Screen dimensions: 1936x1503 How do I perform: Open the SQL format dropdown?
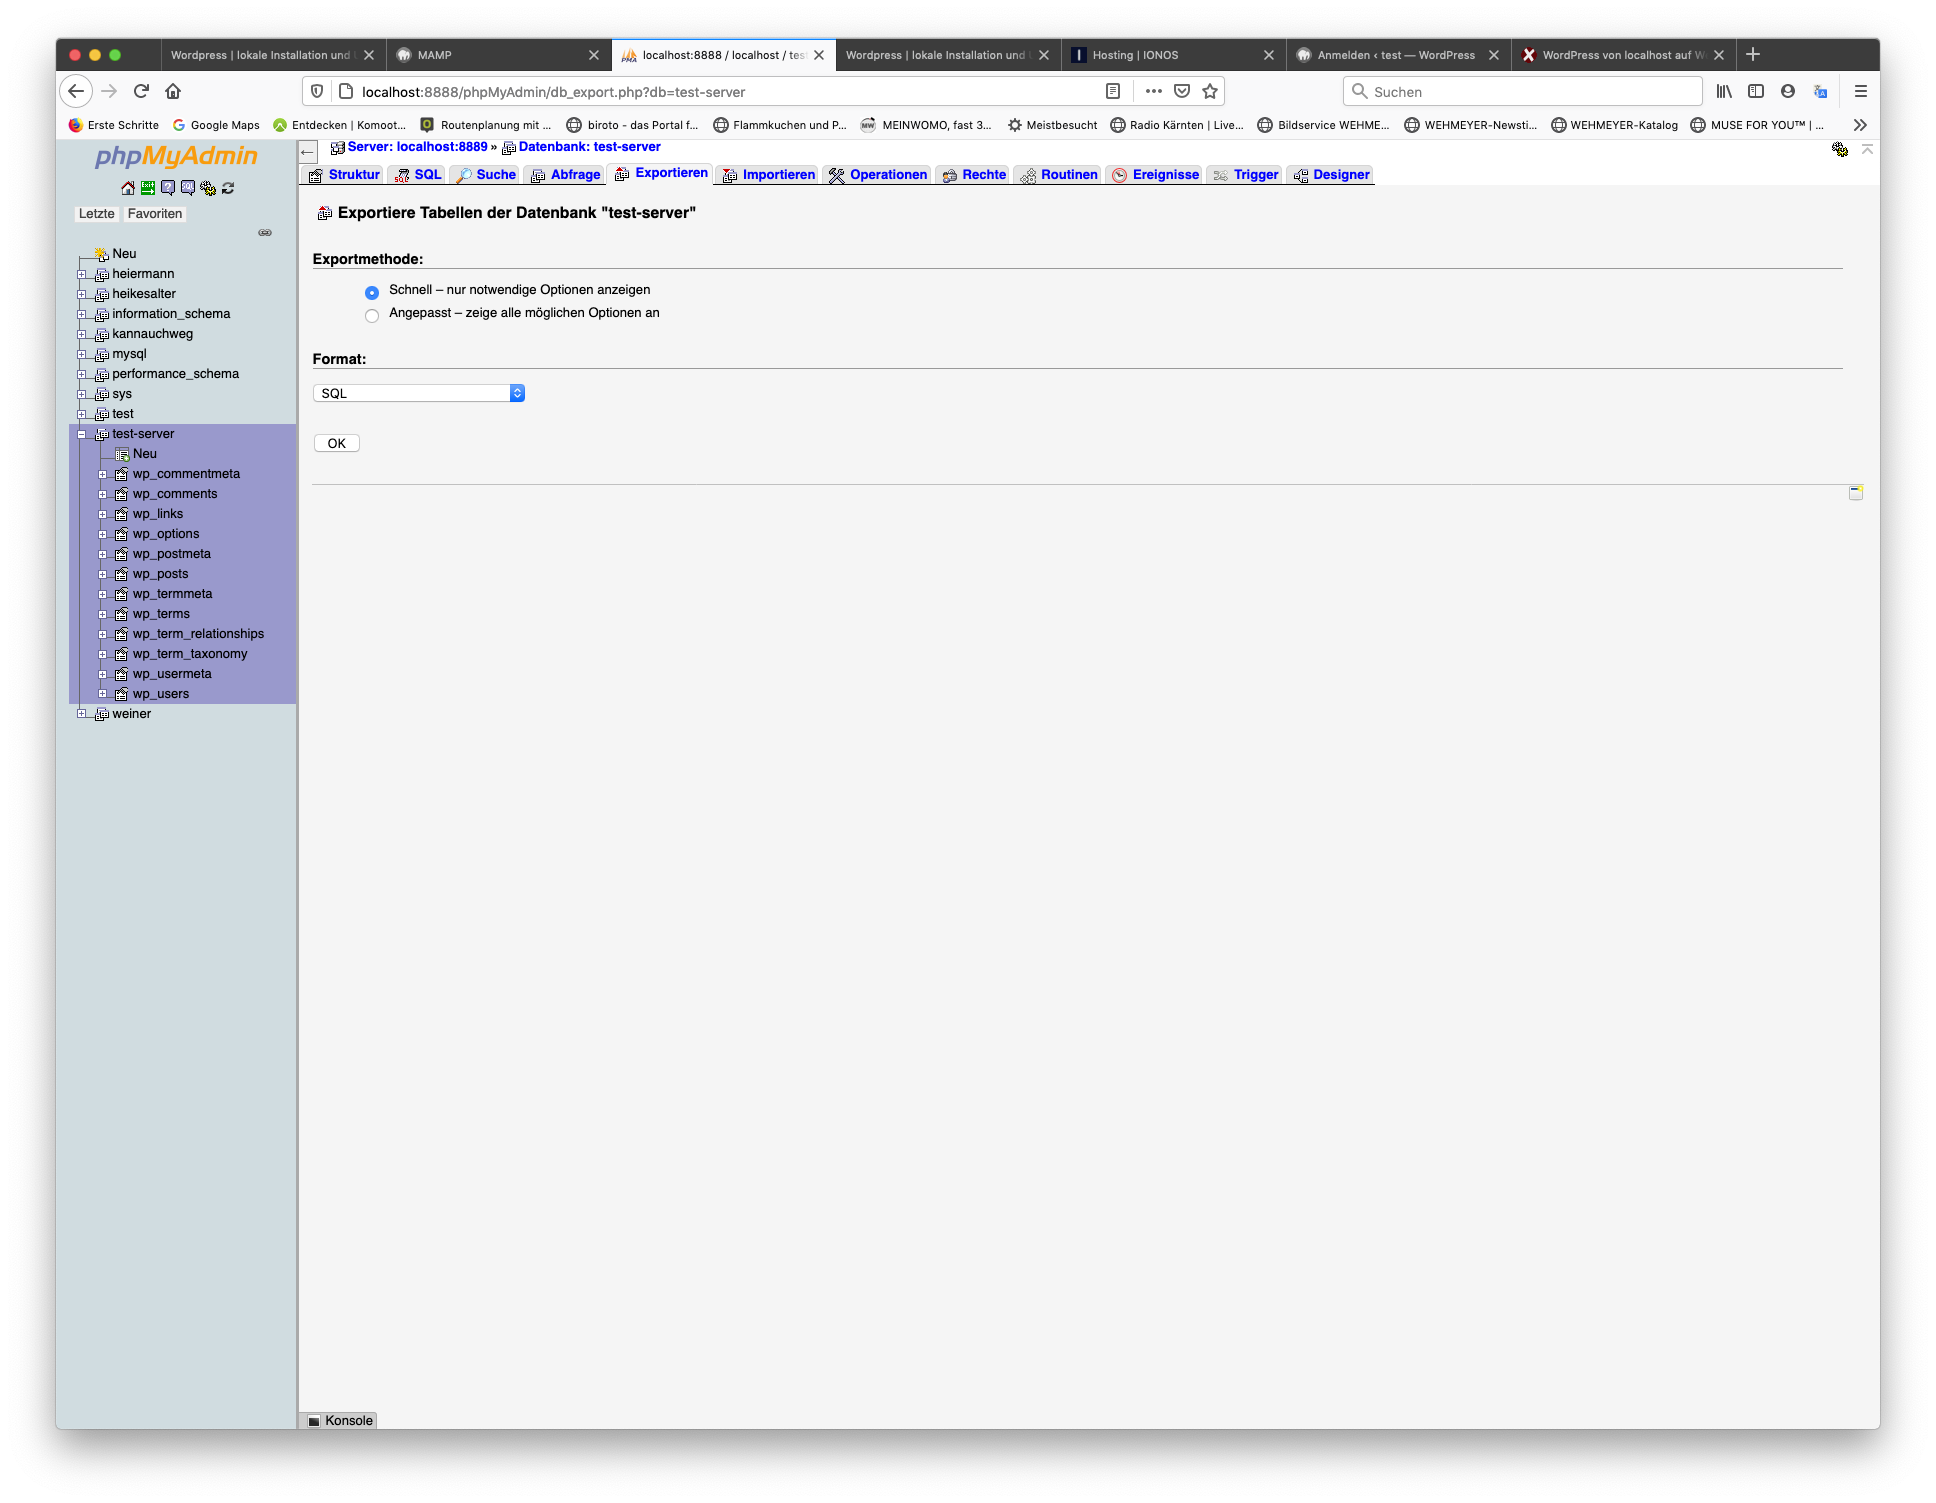pos(419,394)
